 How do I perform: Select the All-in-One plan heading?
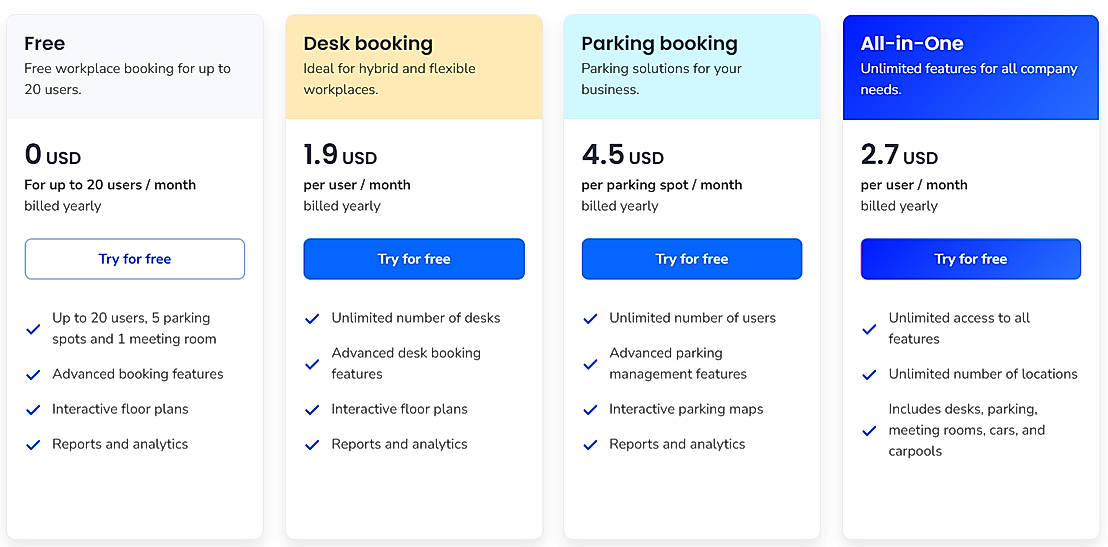tap(912, 43)
